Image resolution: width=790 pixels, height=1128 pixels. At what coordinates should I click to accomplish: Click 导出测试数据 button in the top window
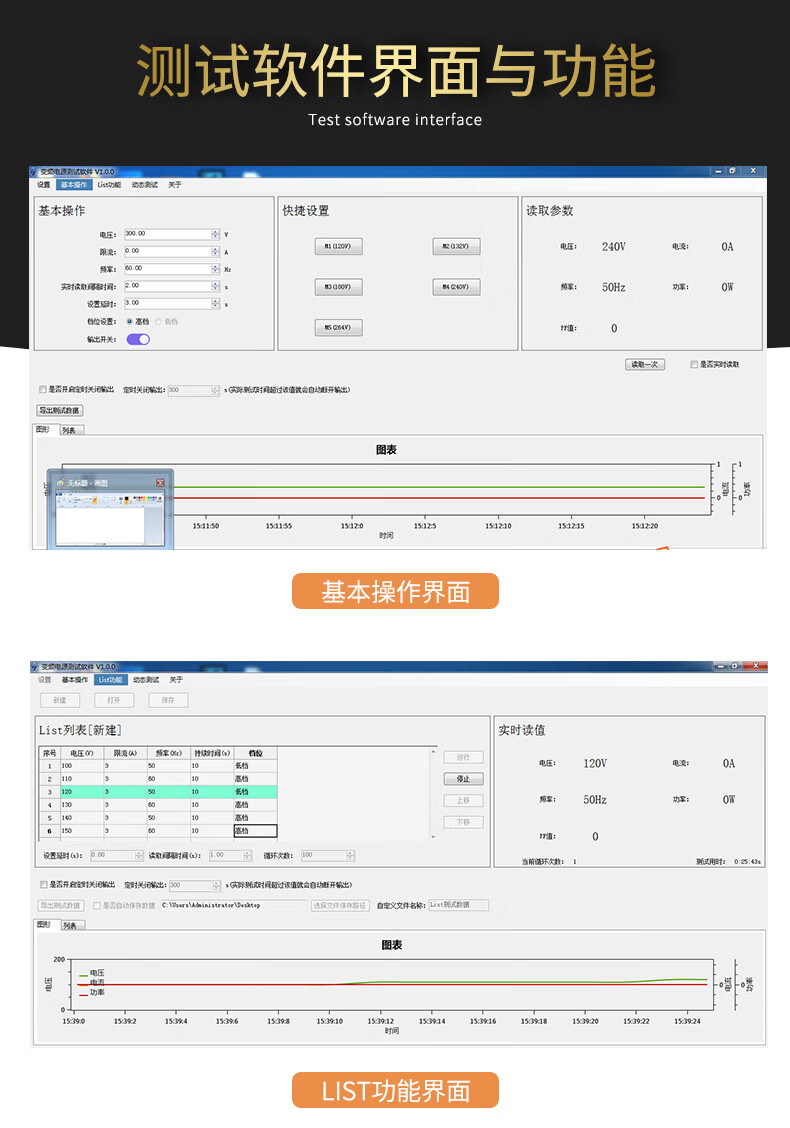click(60, 410)
